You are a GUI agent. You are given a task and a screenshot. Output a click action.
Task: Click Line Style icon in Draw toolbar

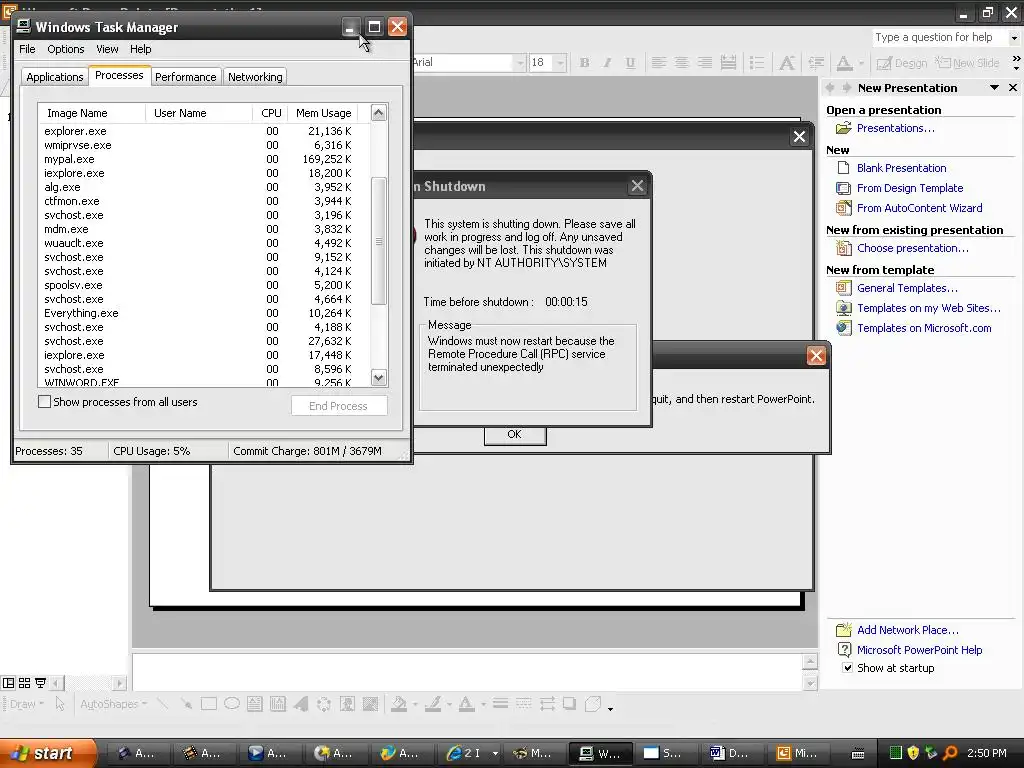pos(500,703)
